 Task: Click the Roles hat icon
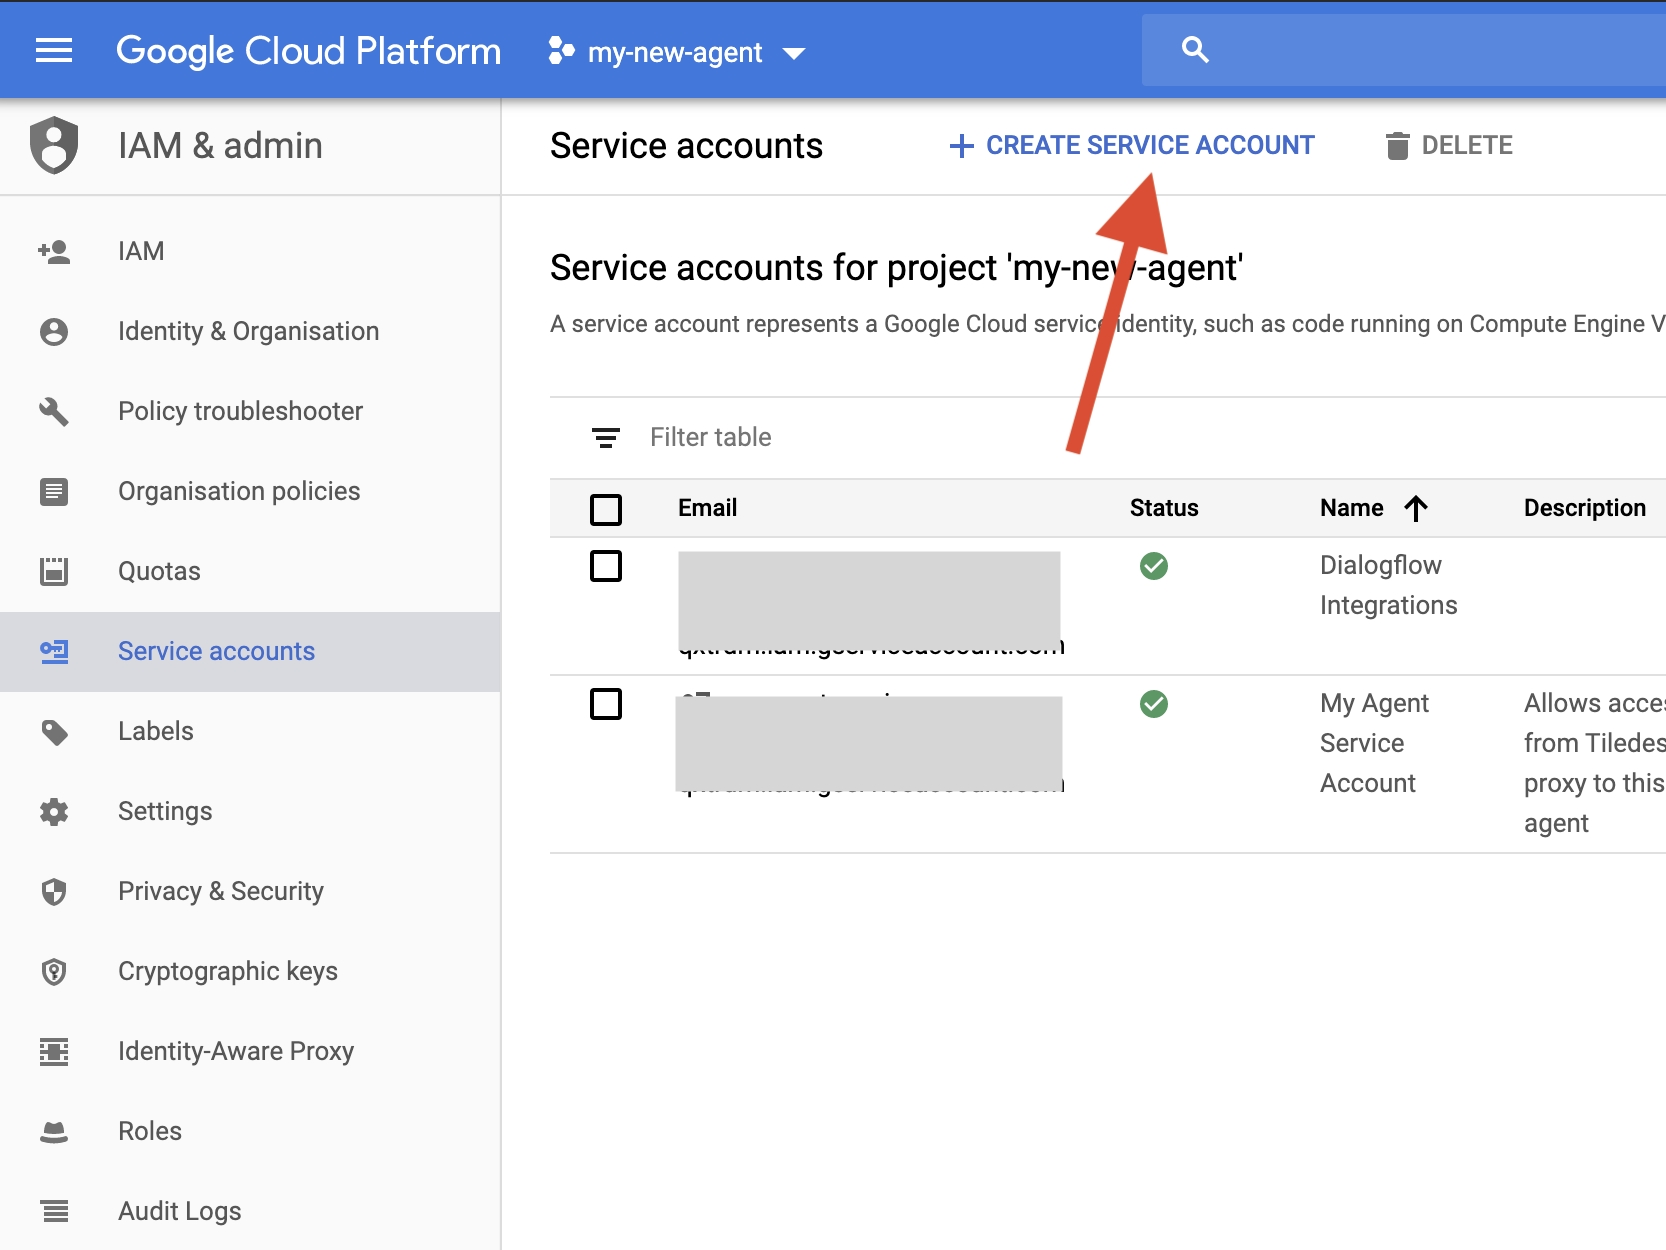pyautogui.click(x=54, y=1131)
